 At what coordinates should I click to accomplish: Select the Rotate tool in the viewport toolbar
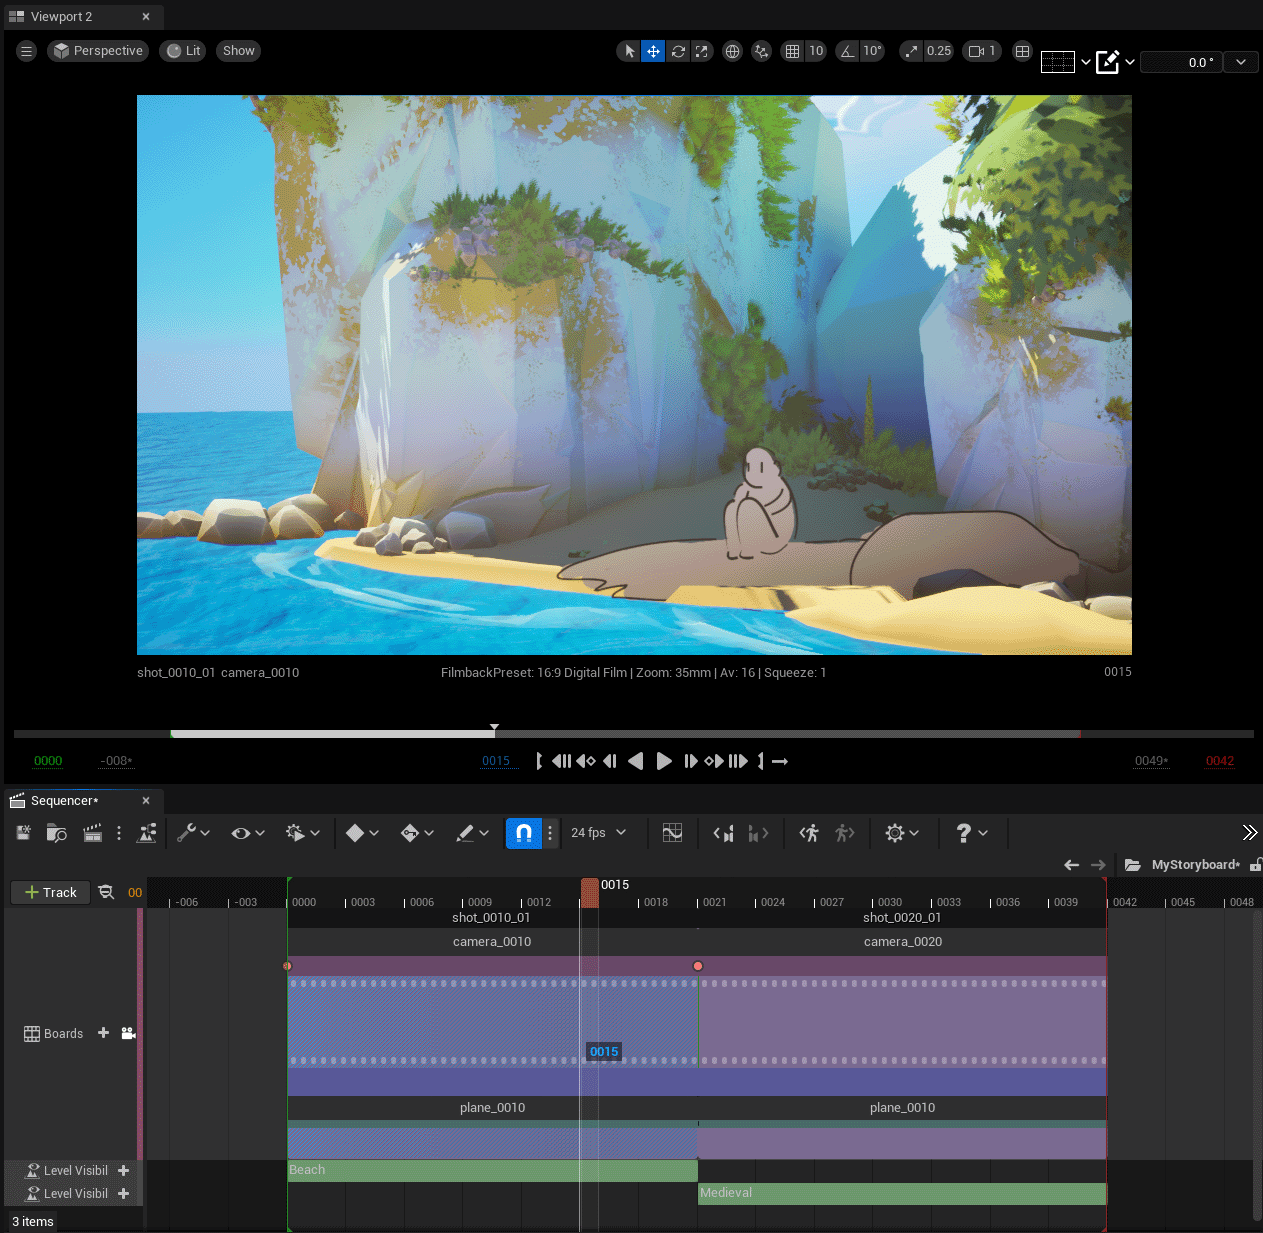pos(678,50)
